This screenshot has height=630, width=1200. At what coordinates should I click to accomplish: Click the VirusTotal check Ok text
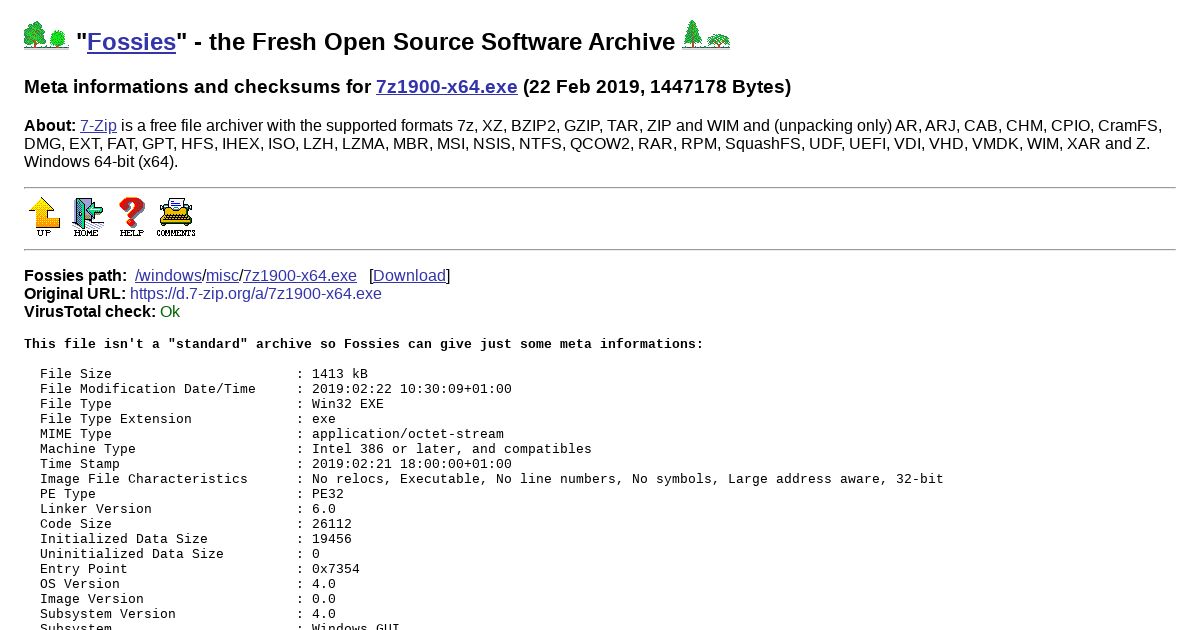tap(170, 312)
